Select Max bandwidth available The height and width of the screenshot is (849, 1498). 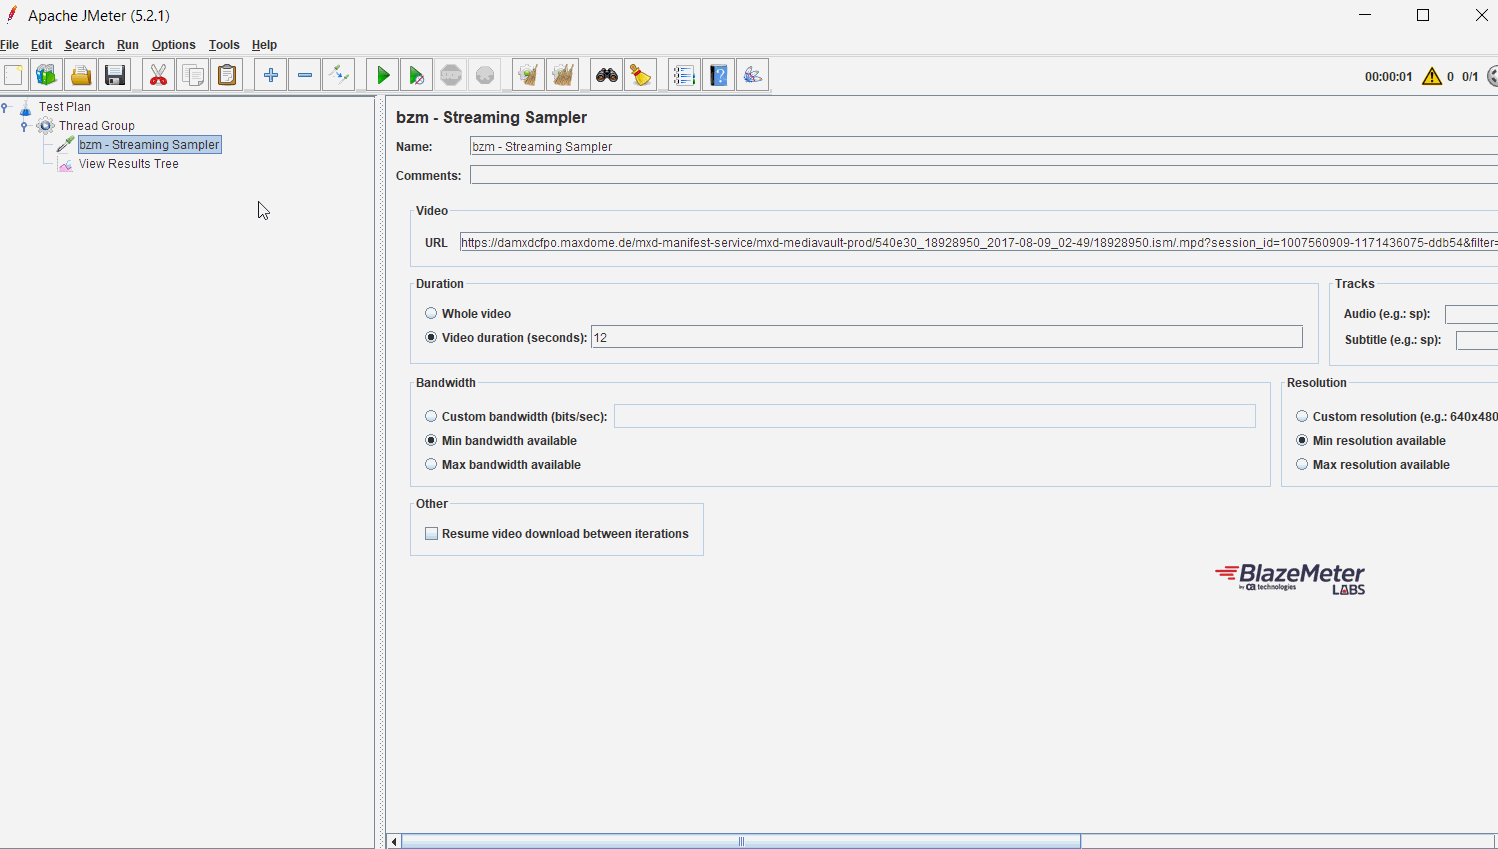[431, 465]
